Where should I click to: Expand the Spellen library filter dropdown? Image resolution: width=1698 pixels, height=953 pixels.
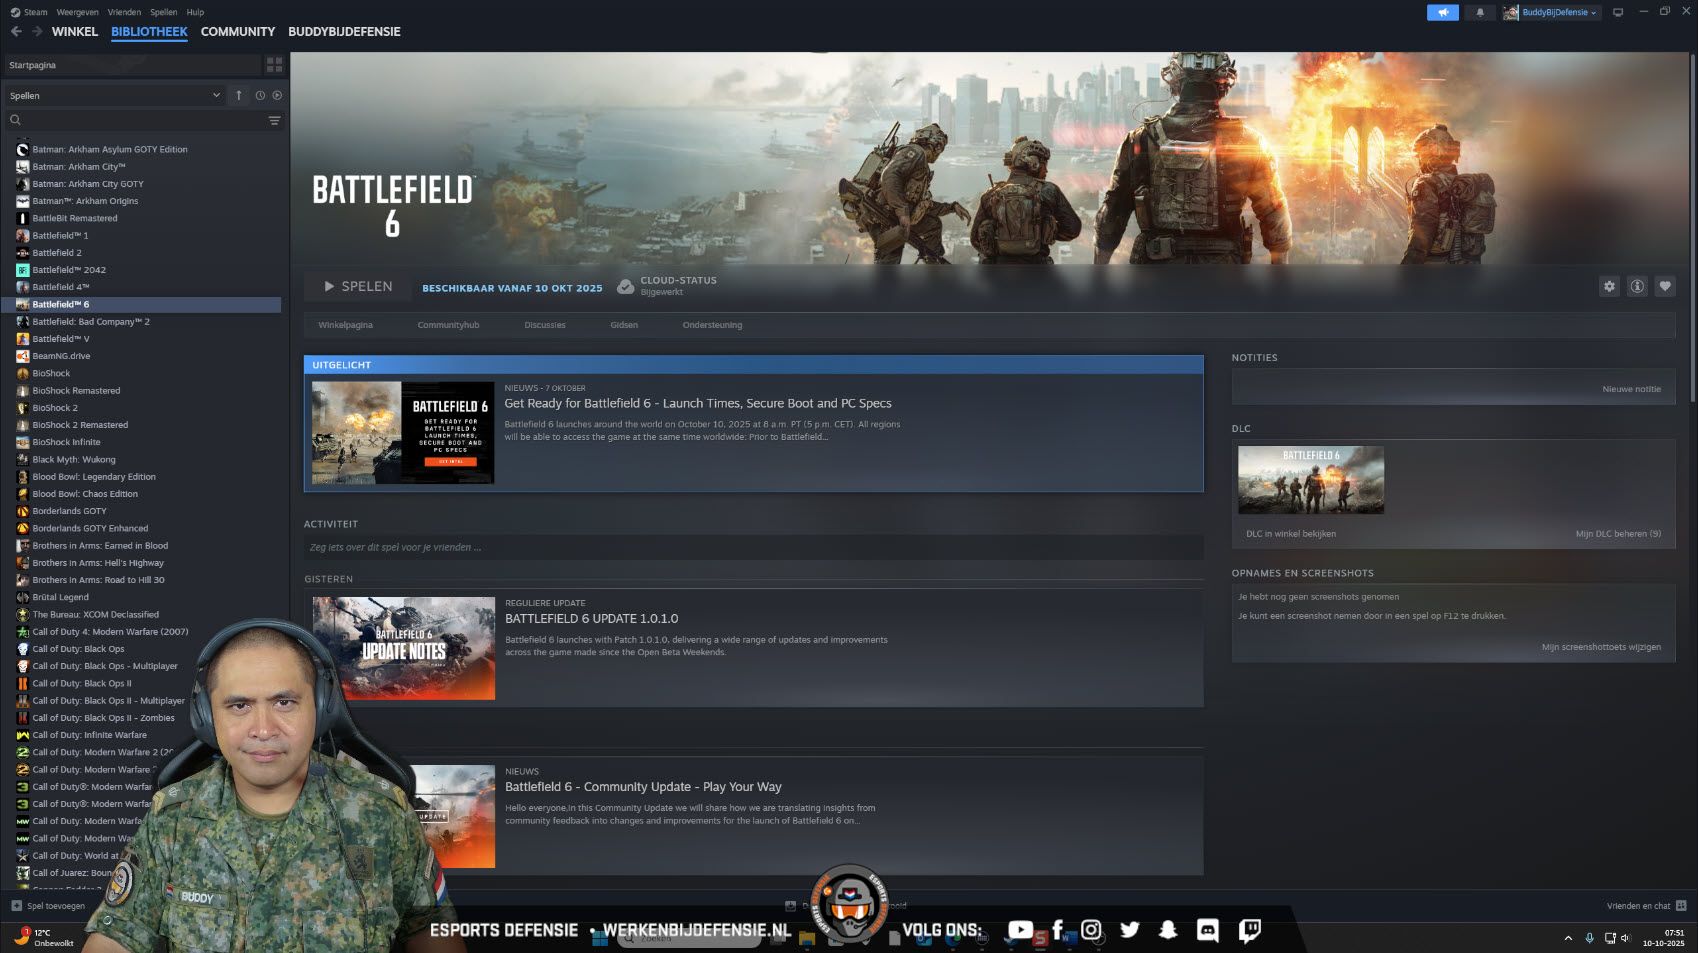(114, 95)
